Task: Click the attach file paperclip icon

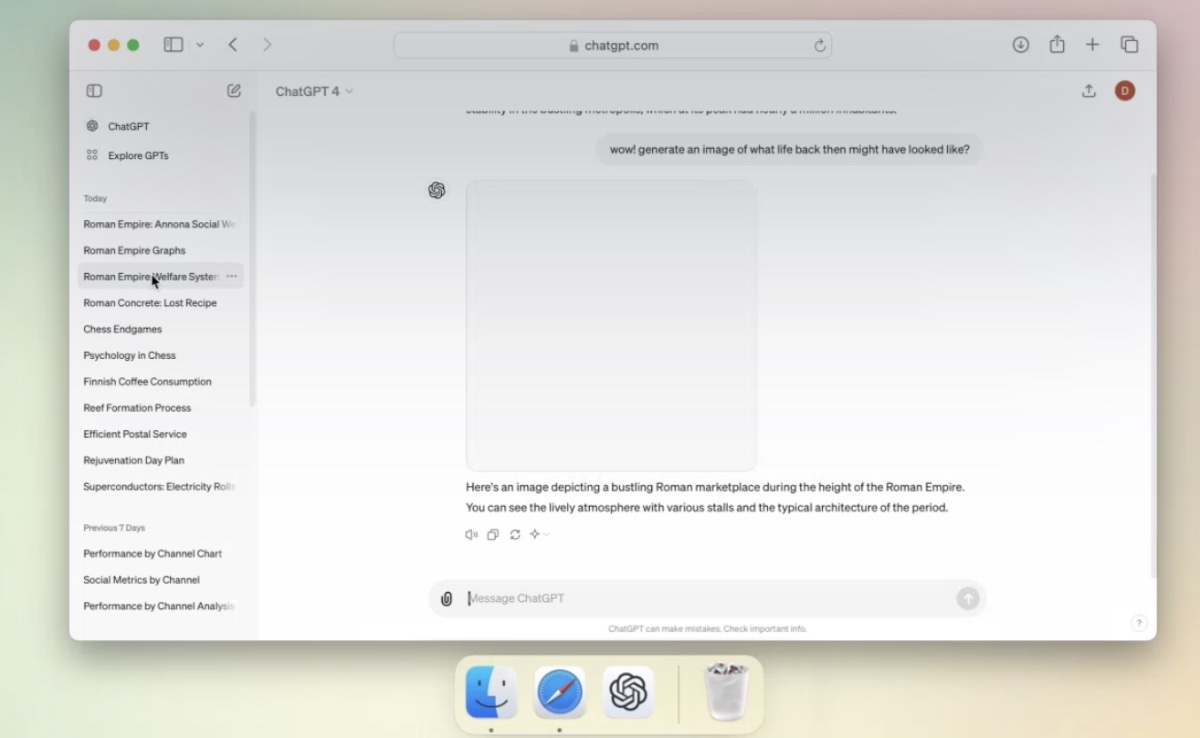Action: [x=447, y=598]
